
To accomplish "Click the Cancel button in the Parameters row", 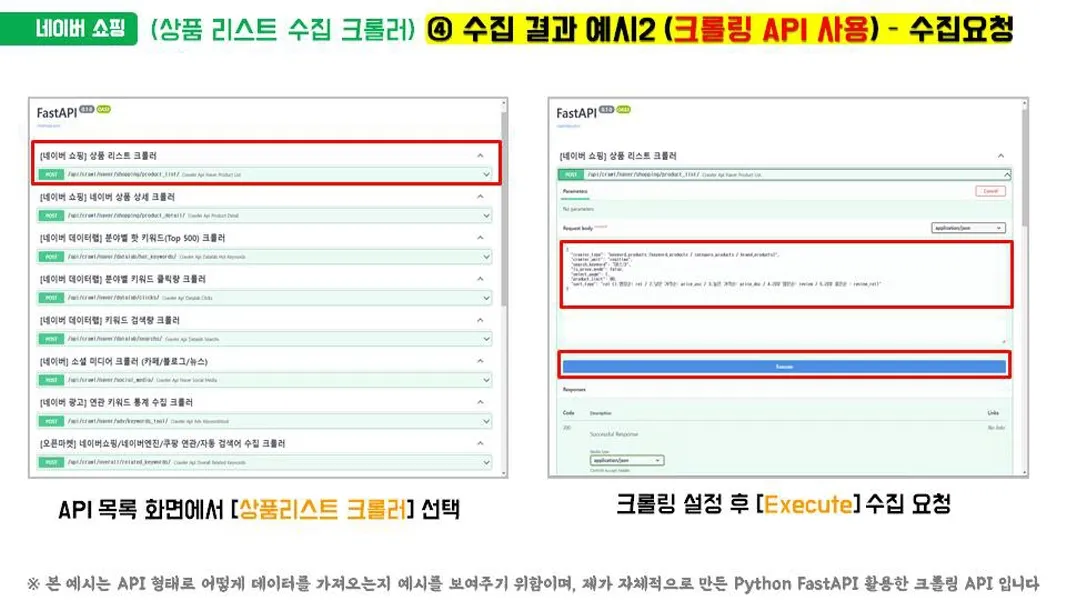I will click(x=991, y=191).
